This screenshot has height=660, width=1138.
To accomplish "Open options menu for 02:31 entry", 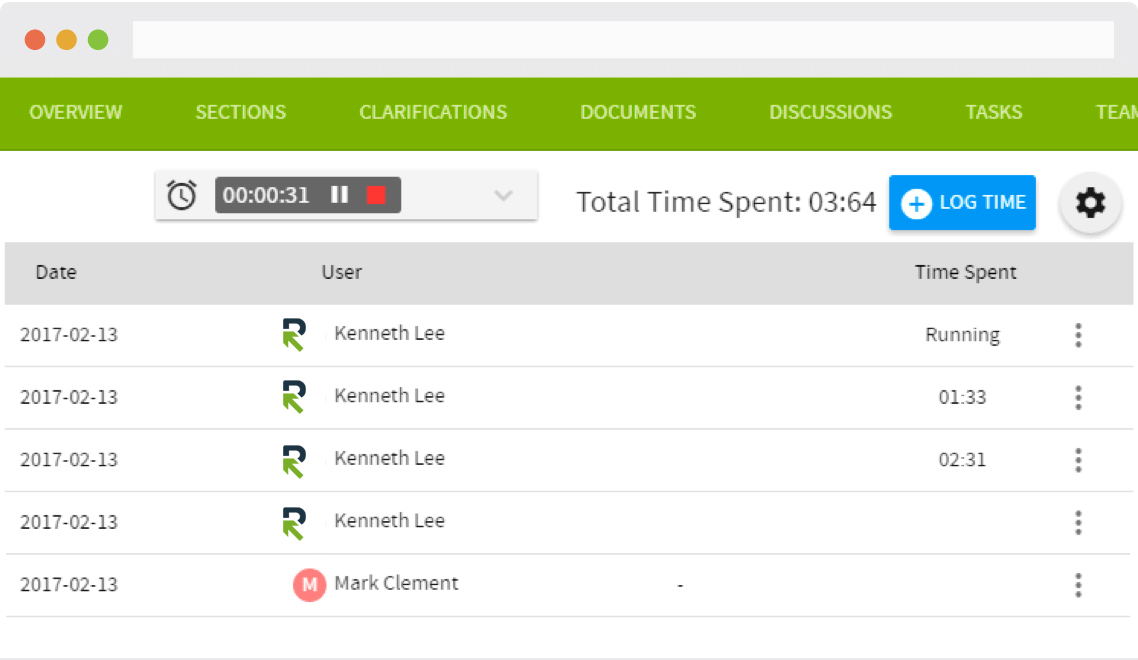I will tap(1078, 460).
